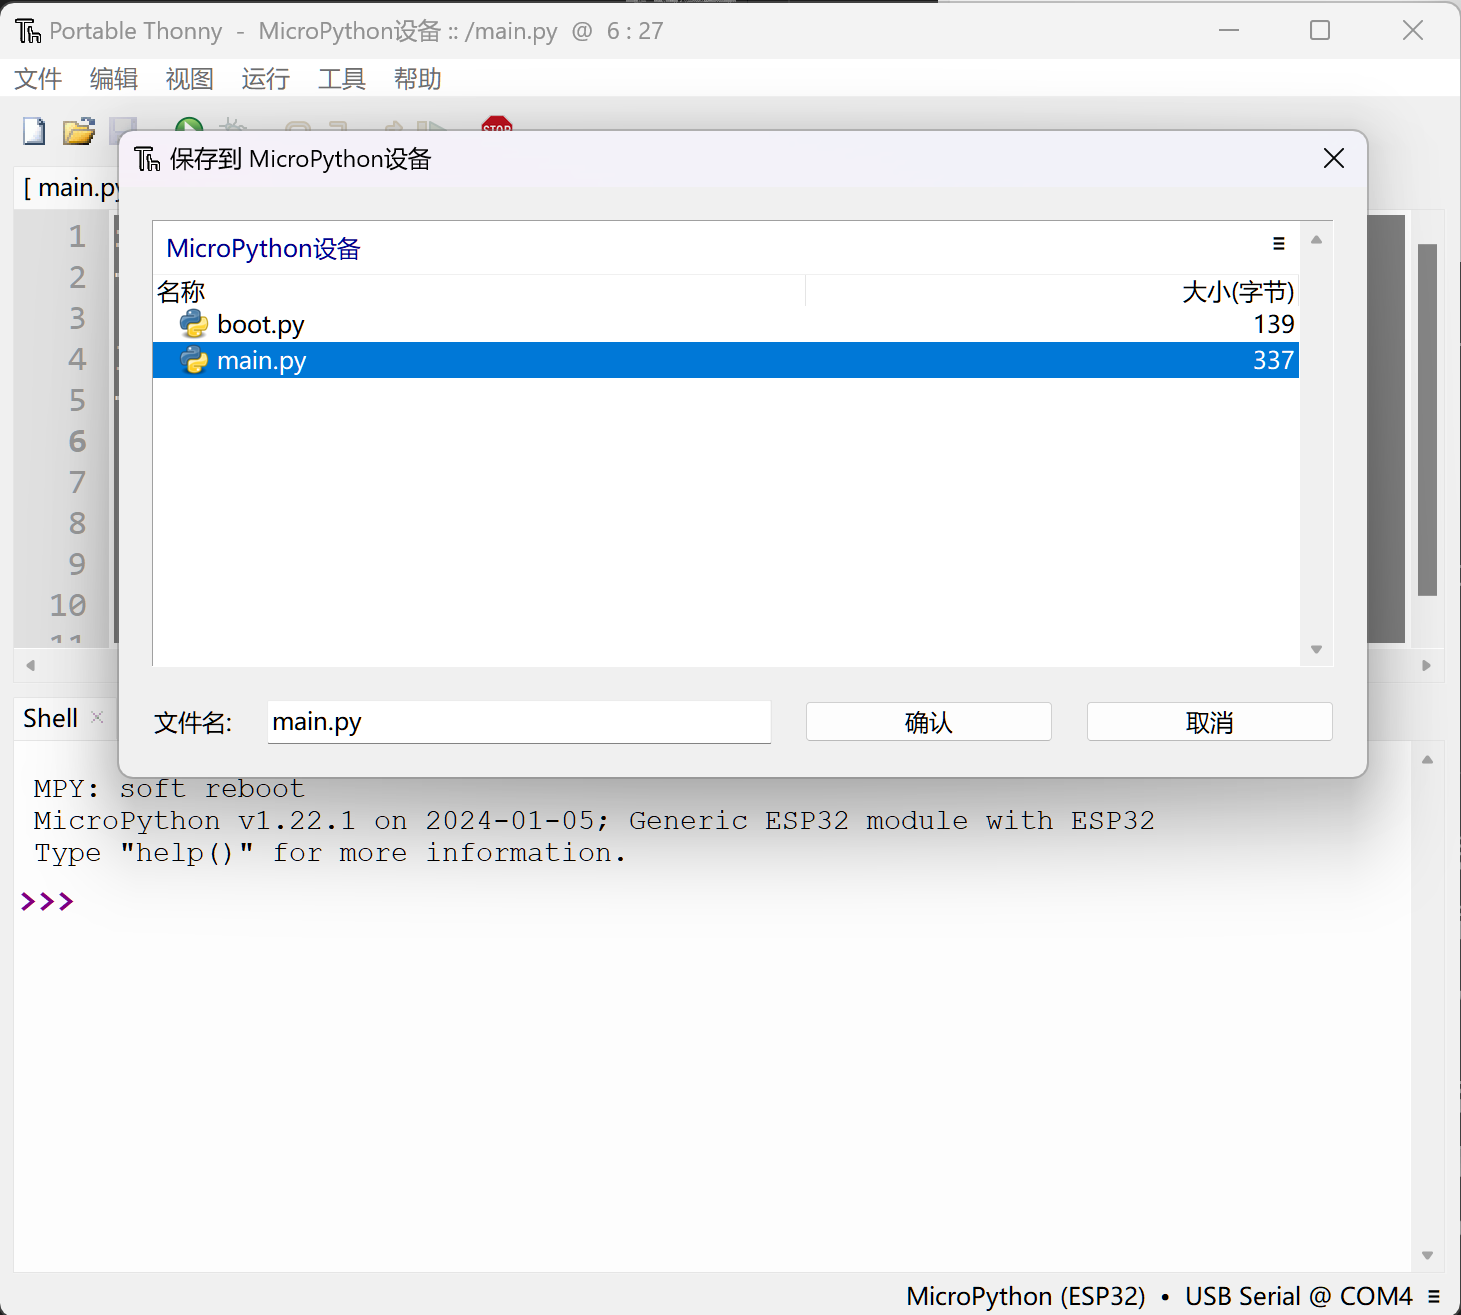Click the 'MPY: soft reboot' line in Shell
This screenshot has height=1315, width=1461.
coord(169,789)
